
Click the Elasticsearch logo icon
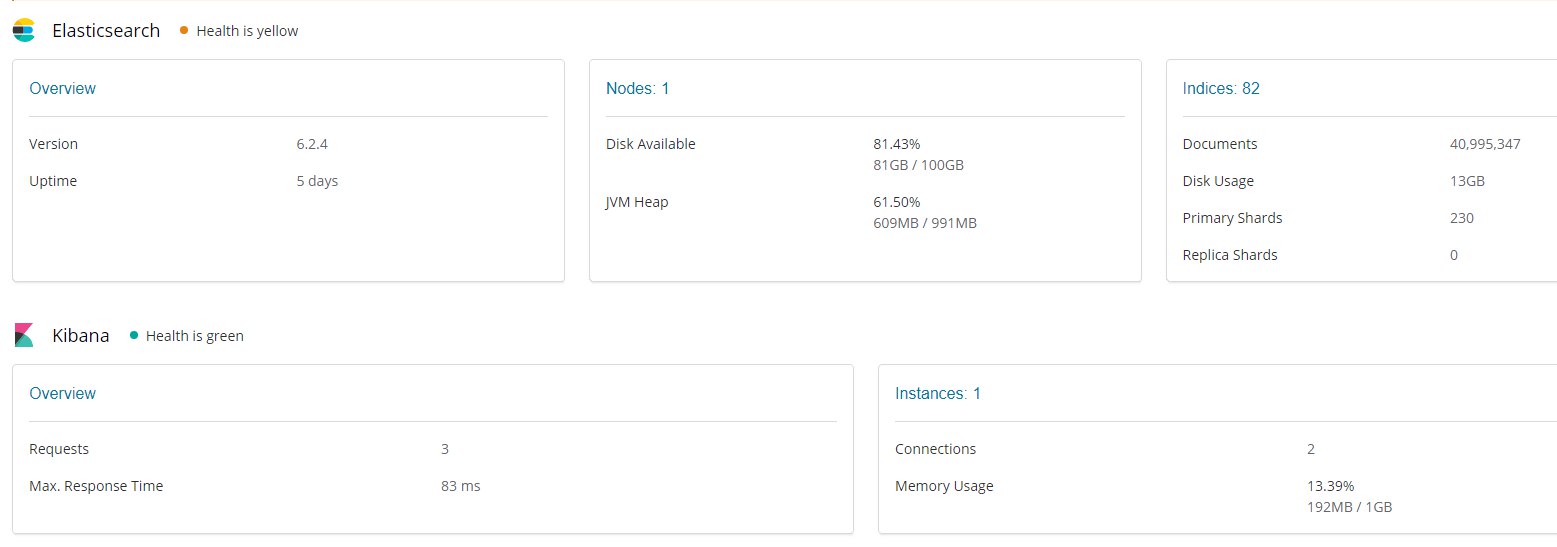(x=24, y=30)
